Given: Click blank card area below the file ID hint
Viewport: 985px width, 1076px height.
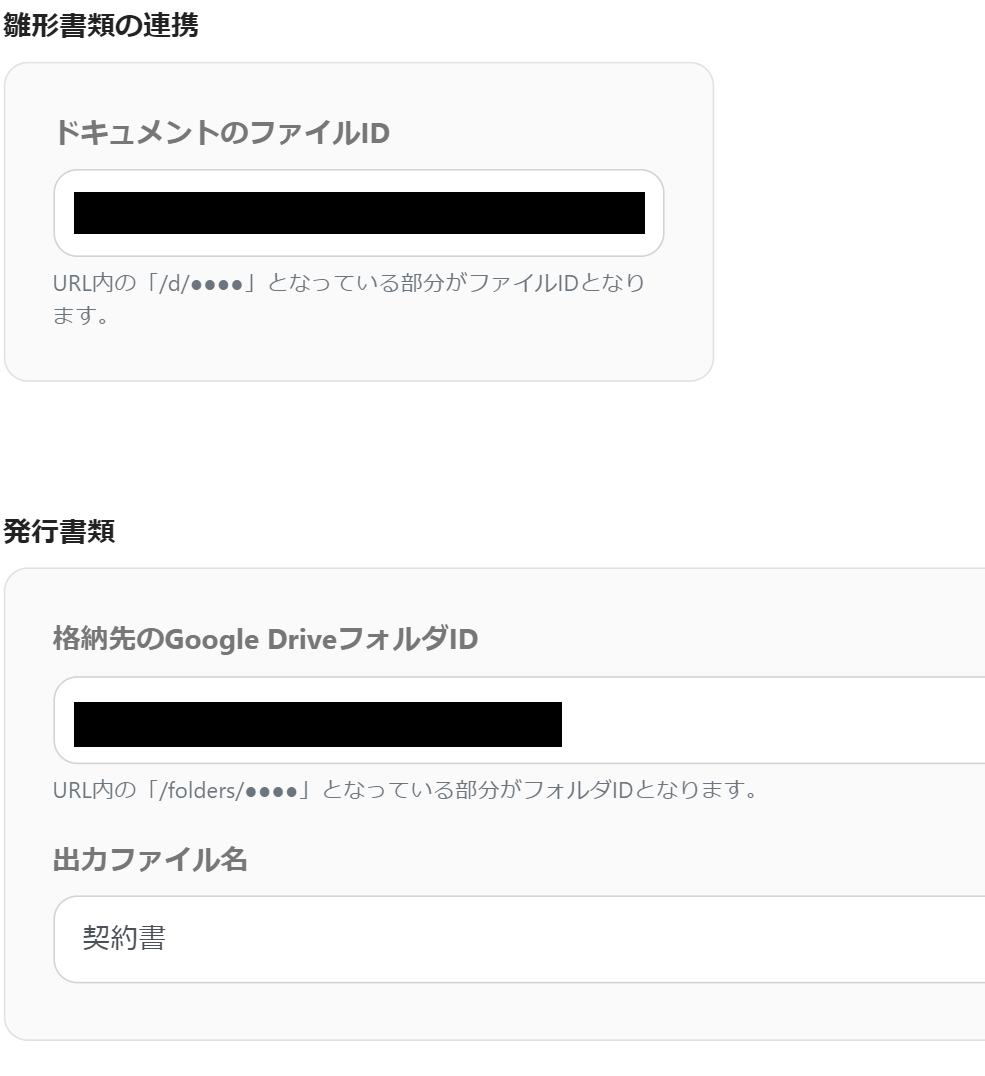Looking at the screenshot, I should click(x=358, y=353).
